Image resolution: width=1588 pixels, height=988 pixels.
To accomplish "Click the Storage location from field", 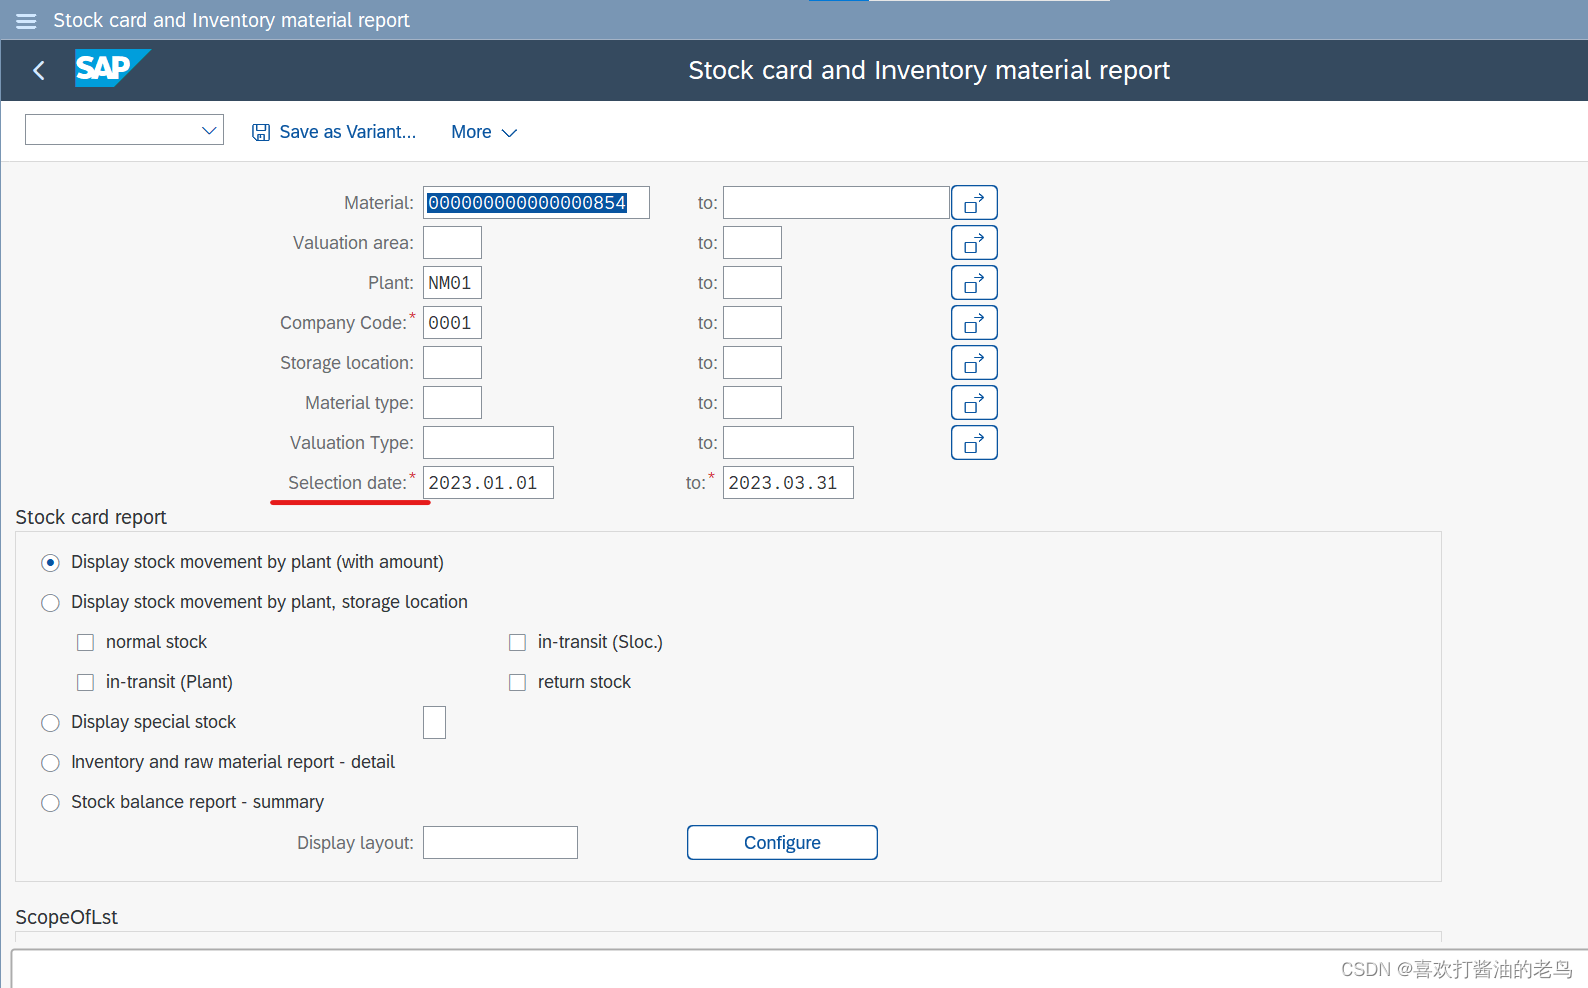I will click(452, 363).
